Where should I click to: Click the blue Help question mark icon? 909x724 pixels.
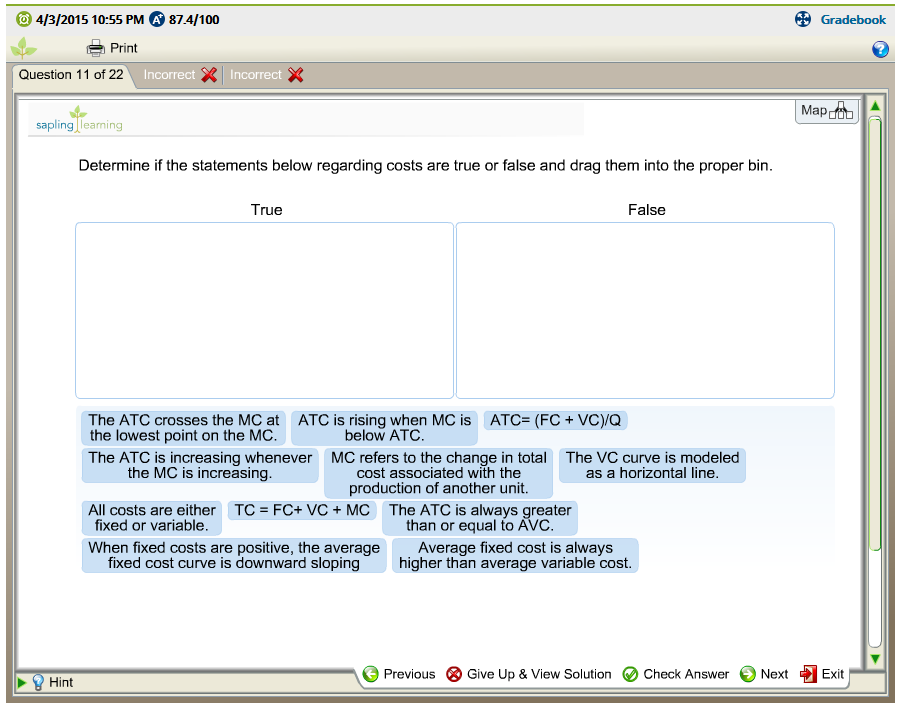[881, 48]
